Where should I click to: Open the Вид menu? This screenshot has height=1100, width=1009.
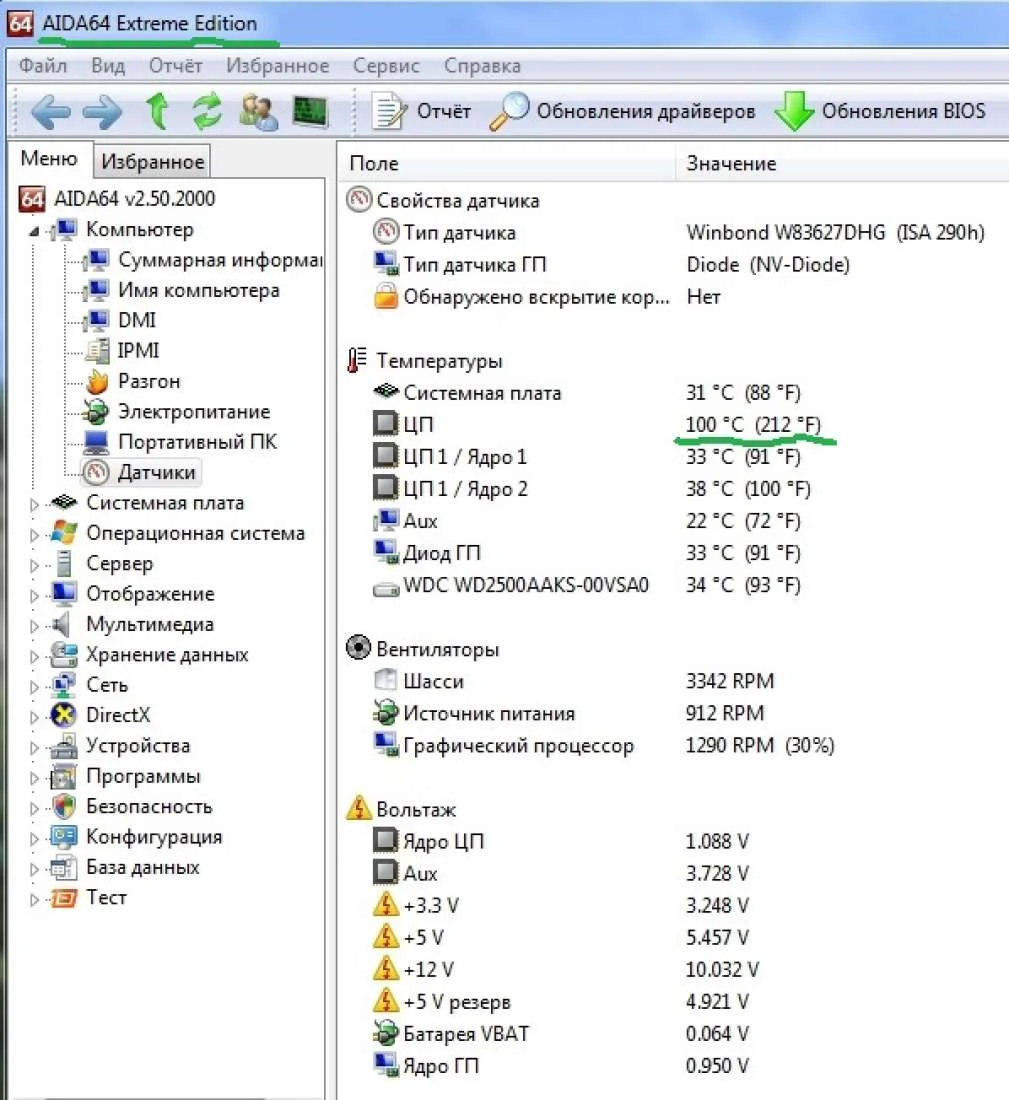click(108, 66)
